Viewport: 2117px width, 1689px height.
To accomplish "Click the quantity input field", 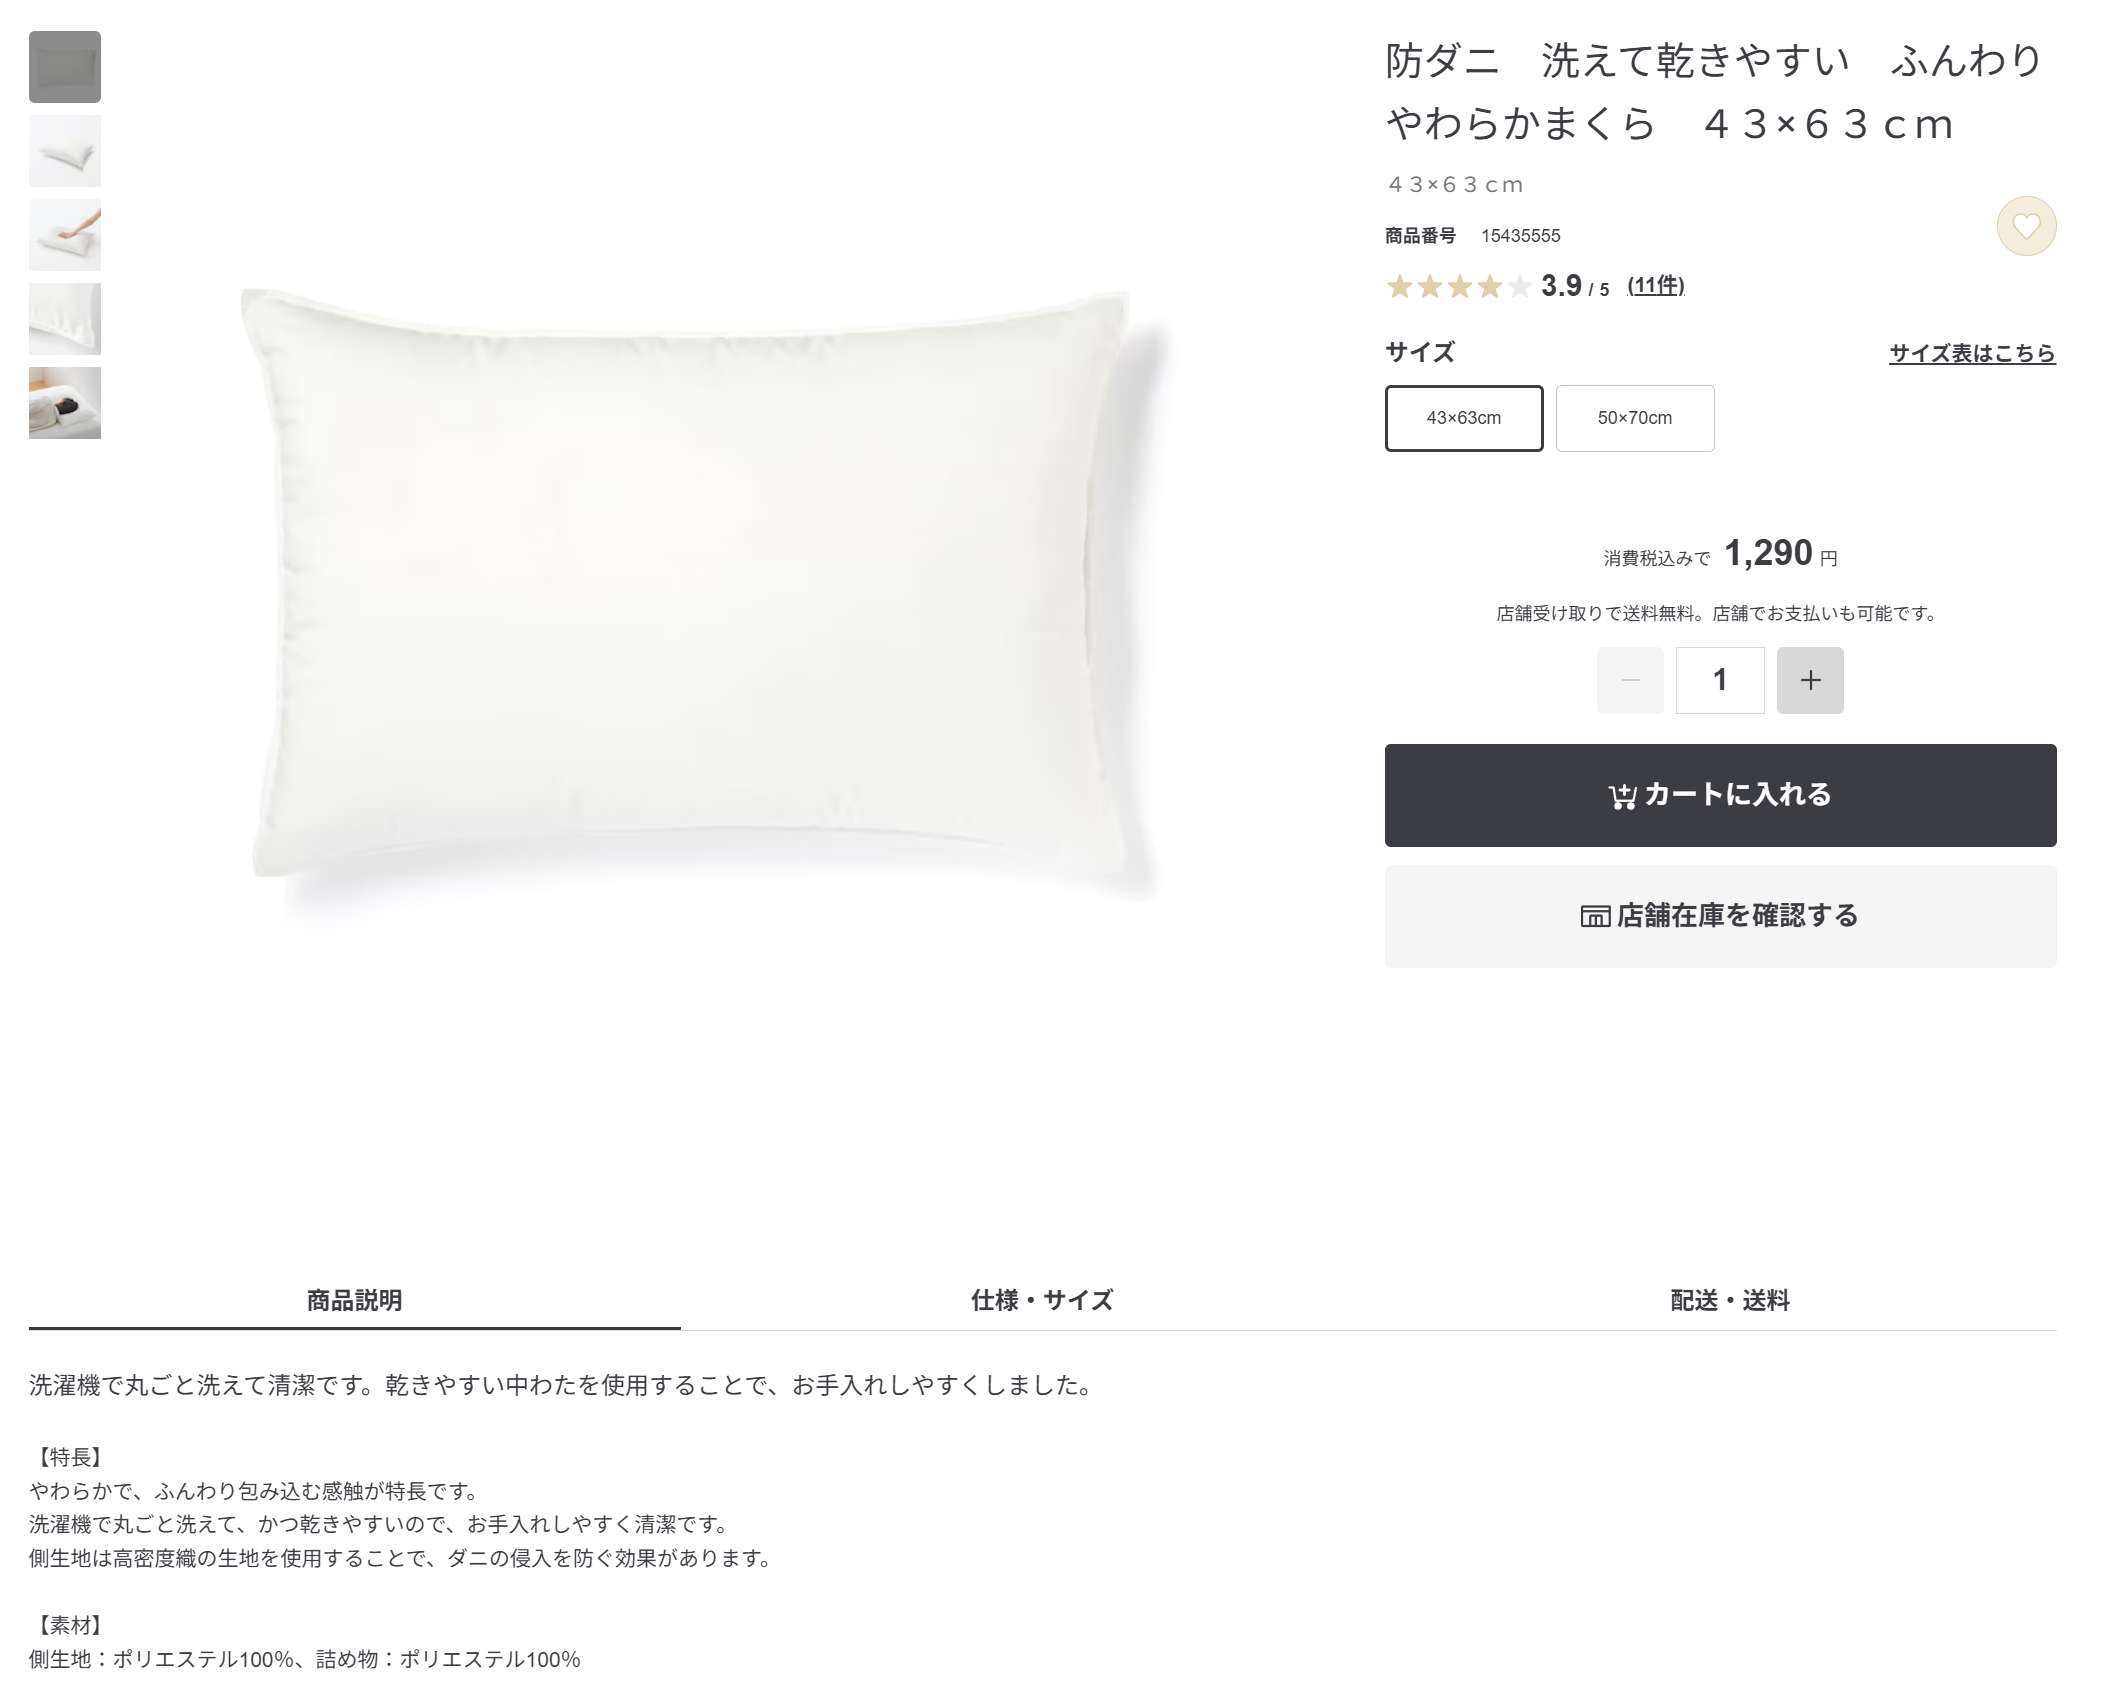I will [x=1720, y=680].
